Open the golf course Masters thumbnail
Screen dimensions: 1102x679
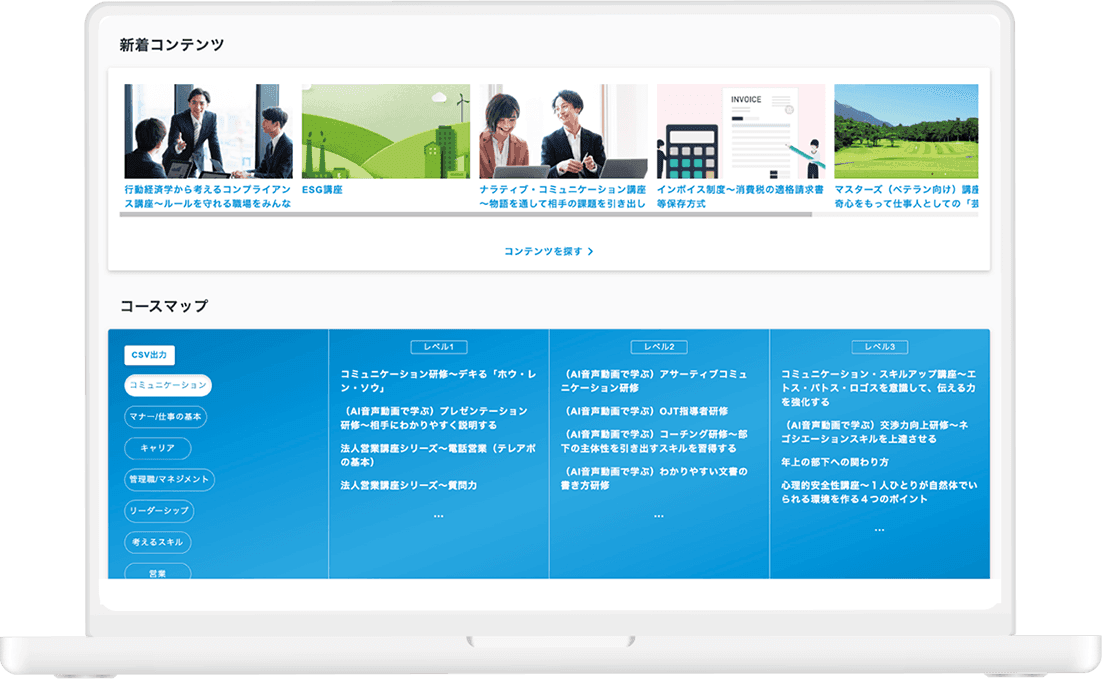coord(905,131)
